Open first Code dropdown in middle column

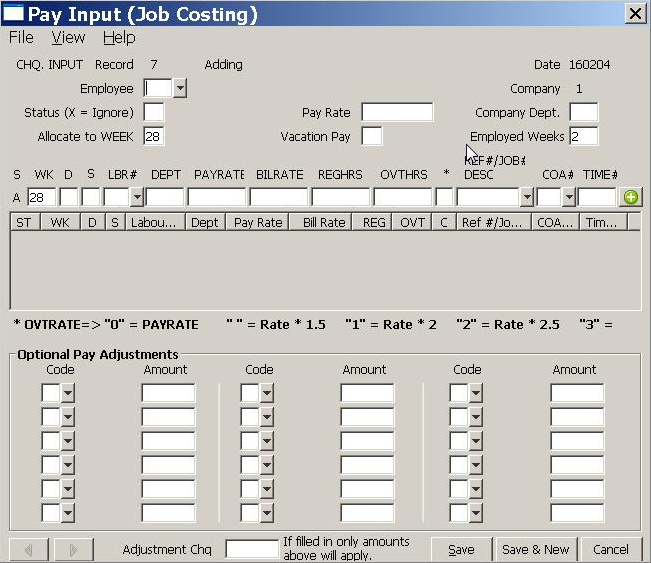click(x=267, y=393)
